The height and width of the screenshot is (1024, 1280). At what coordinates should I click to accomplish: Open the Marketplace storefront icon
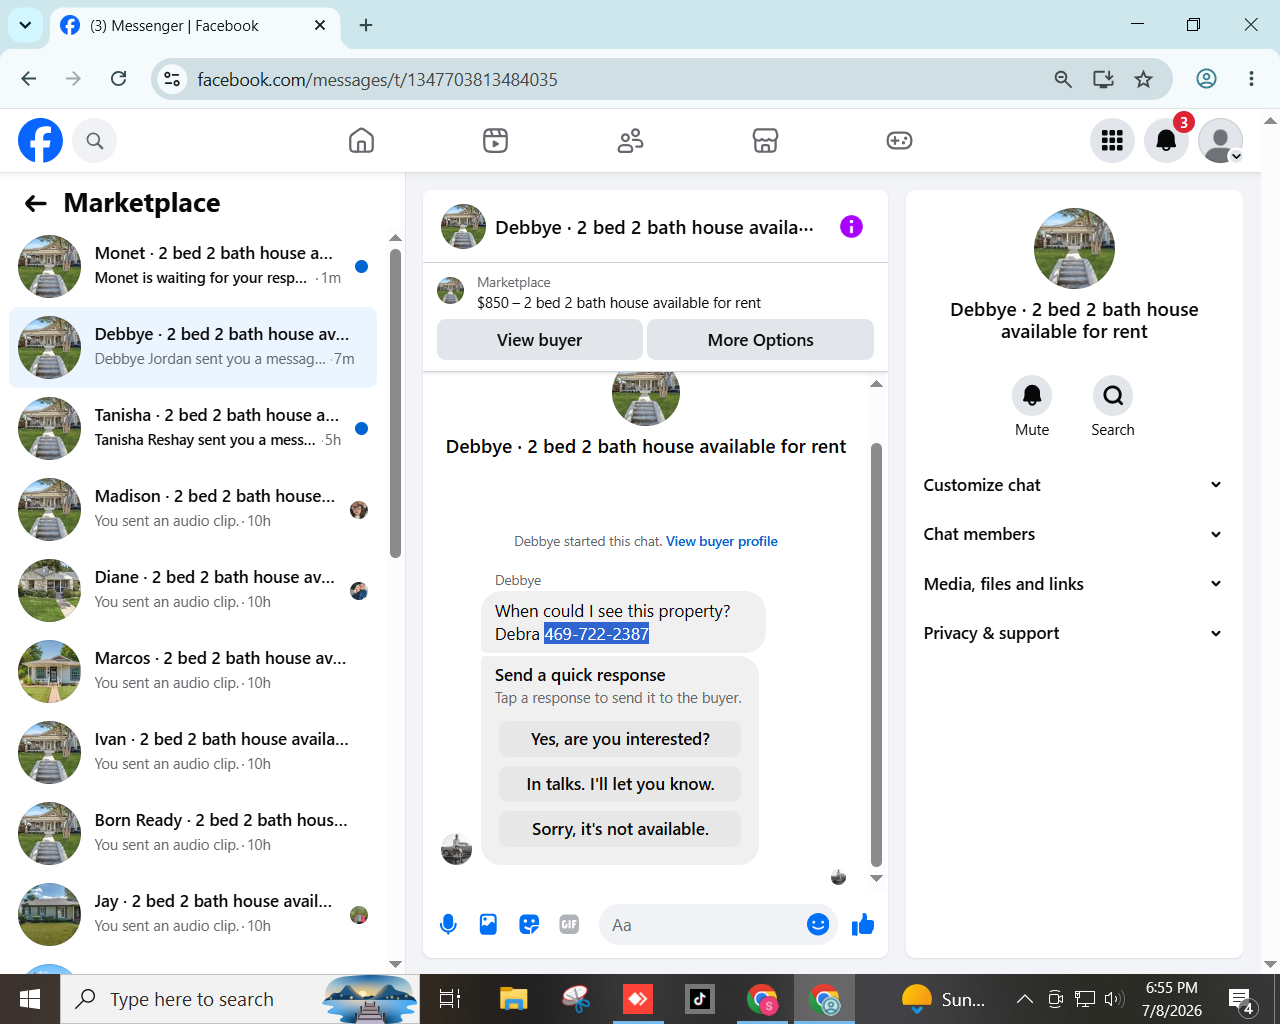click(765, 141)
